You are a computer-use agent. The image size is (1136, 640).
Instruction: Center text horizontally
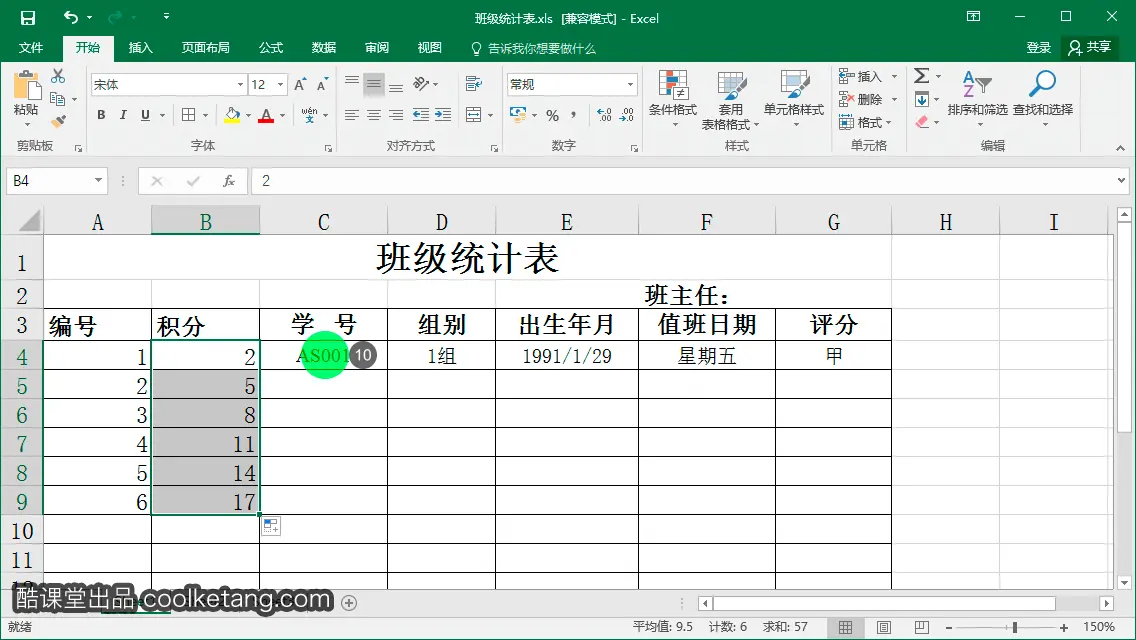pyautogui.click(x=374, y=115)
